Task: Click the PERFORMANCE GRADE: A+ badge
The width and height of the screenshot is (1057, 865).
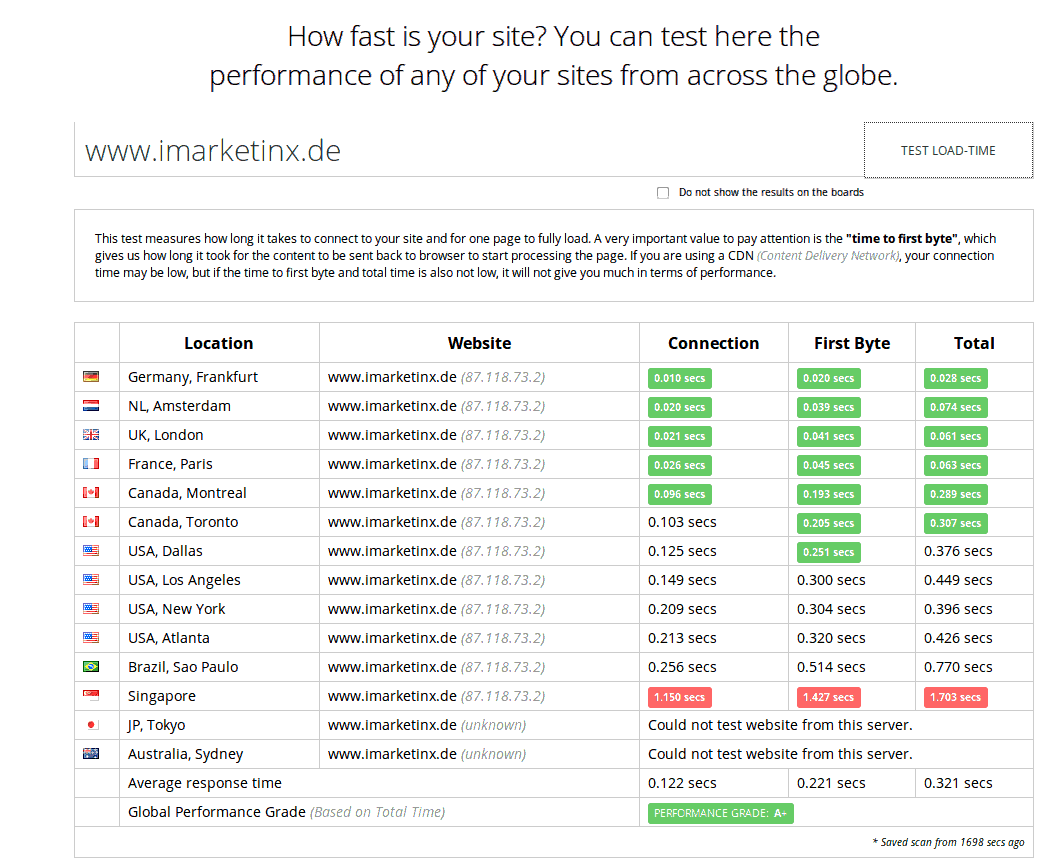Action: coord(721,813)
